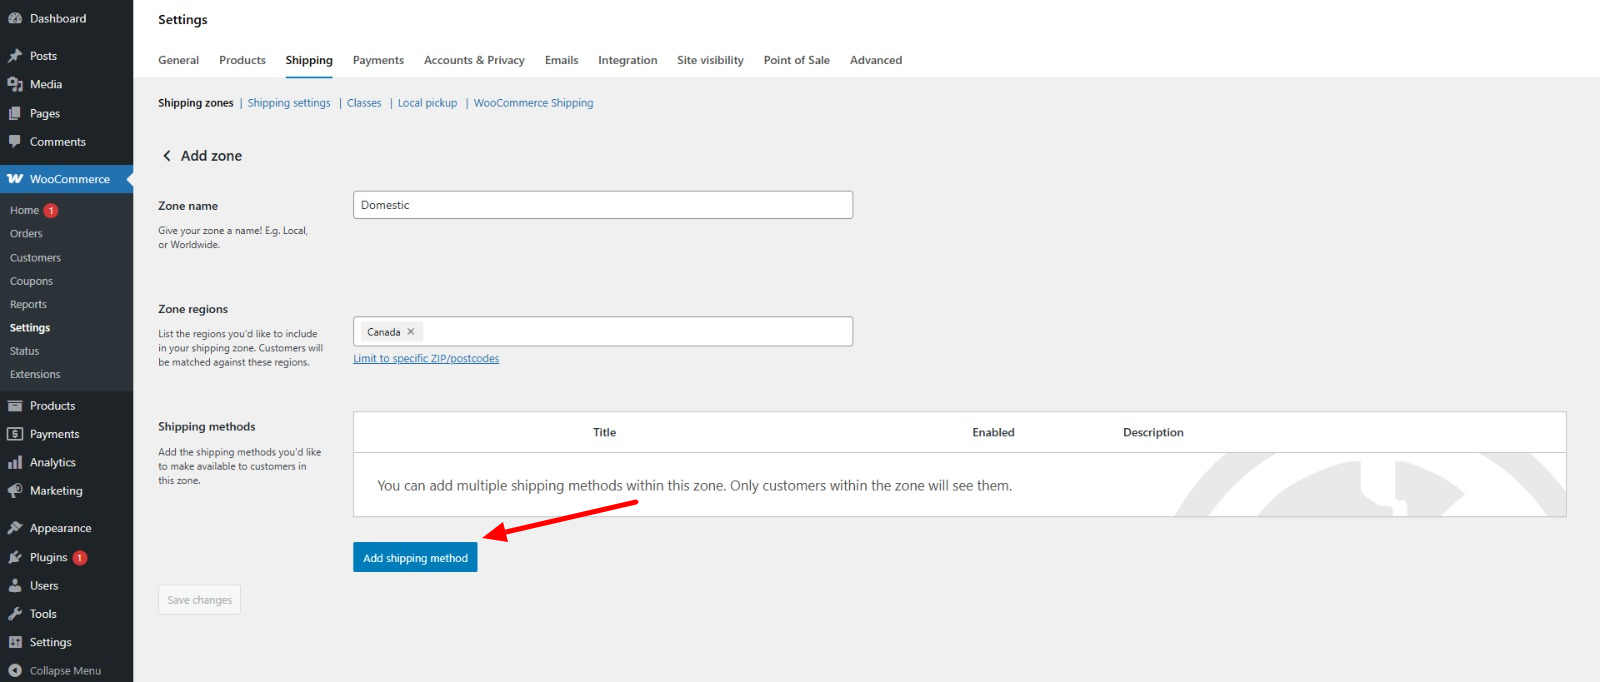Click the Collapse Menu arrow icon
The image size is (1600, 682).
(x=15, y=671)
